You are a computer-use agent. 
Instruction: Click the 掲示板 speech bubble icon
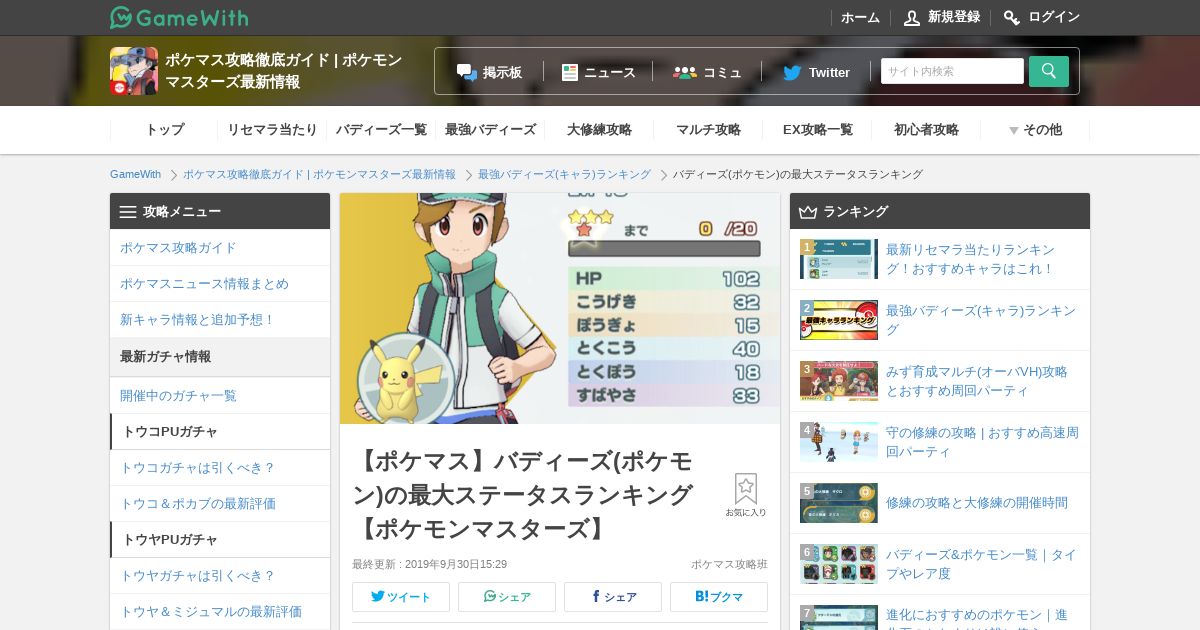tap(467, 72)
